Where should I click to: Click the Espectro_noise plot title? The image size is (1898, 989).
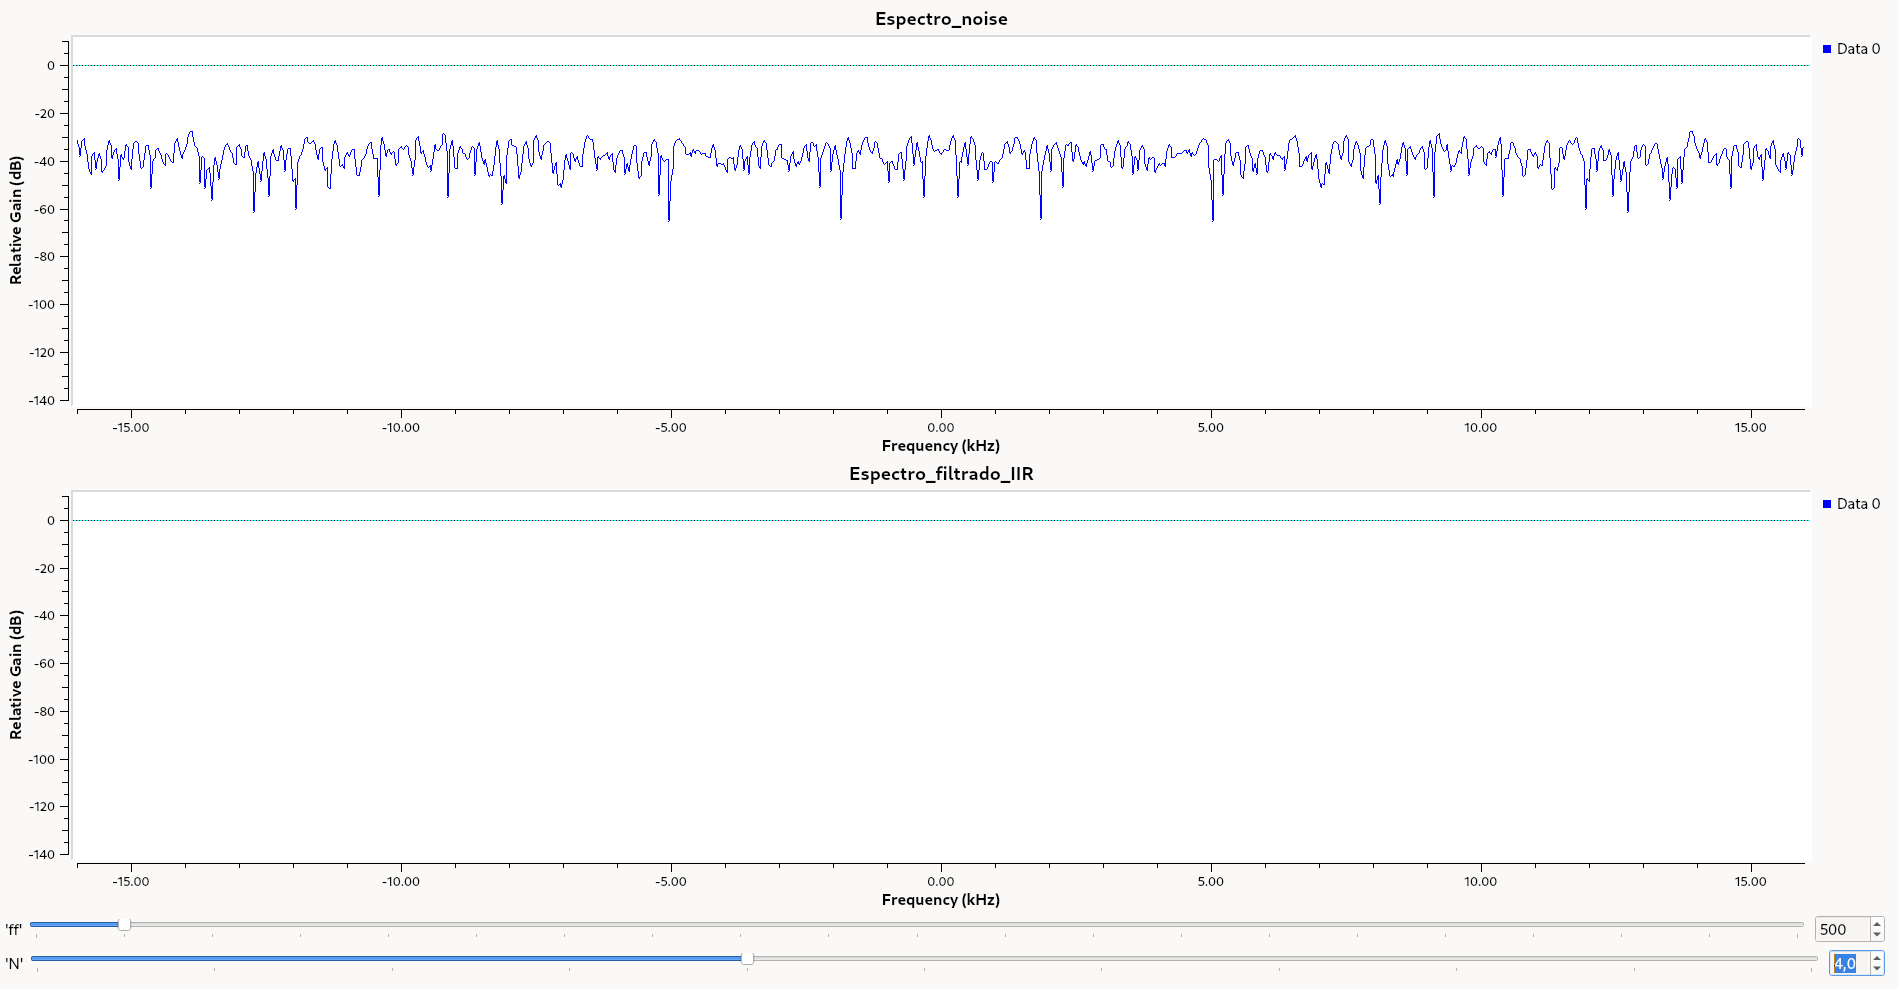941,19
